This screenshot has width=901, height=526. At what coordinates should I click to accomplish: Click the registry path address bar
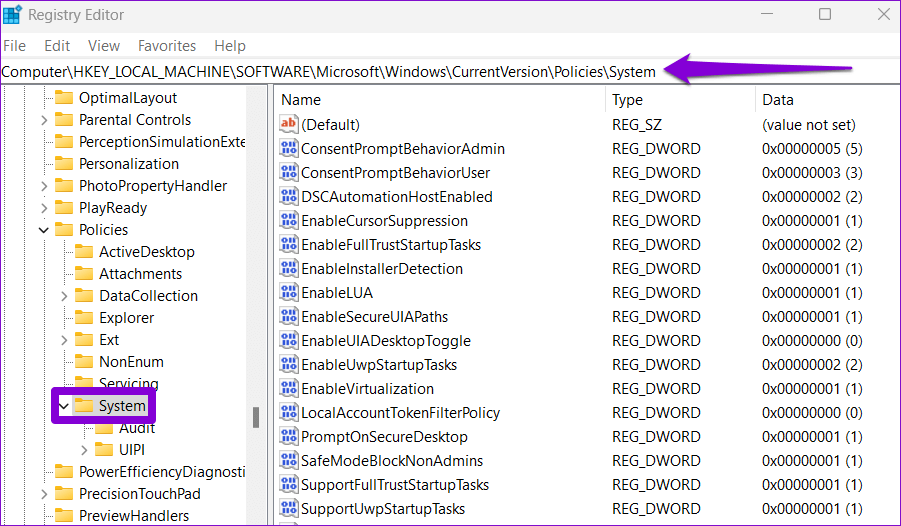450,72
